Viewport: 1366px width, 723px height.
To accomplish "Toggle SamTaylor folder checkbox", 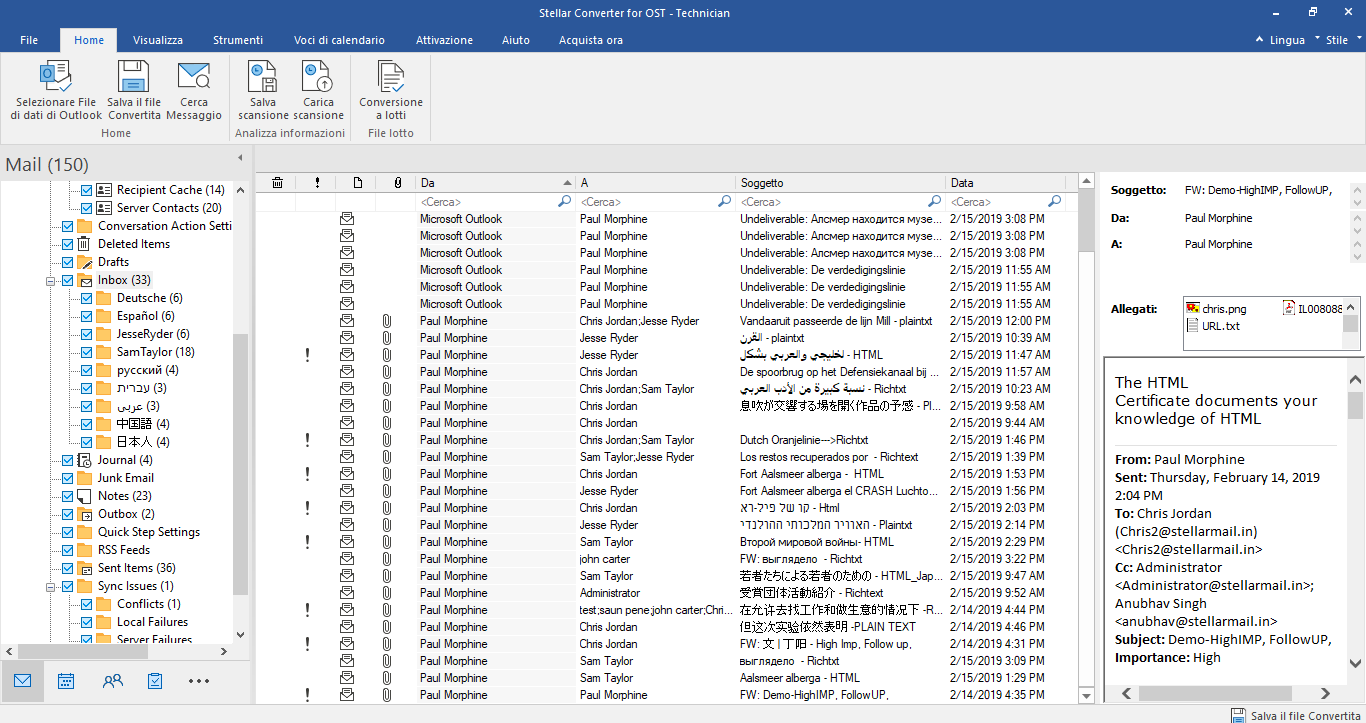I will click(x=86, y=352).
